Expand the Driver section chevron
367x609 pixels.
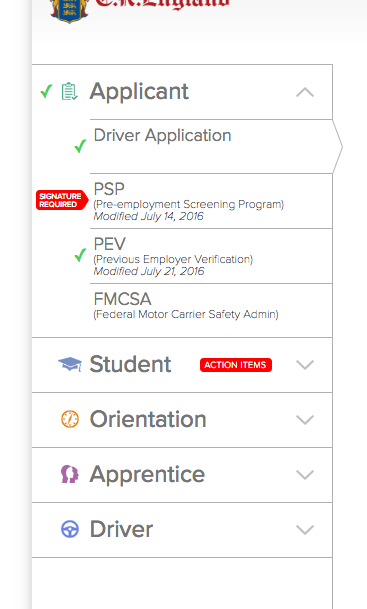[305, 530]
